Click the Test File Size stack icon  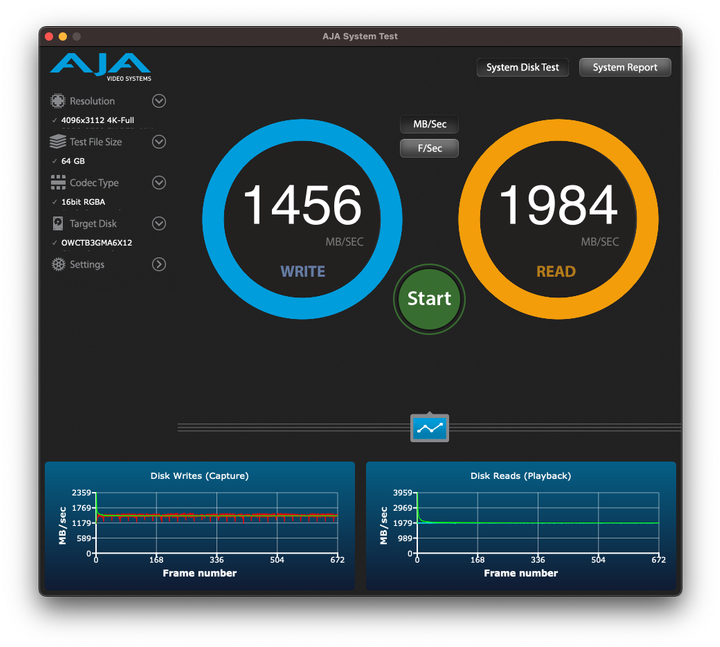(58, 142)
